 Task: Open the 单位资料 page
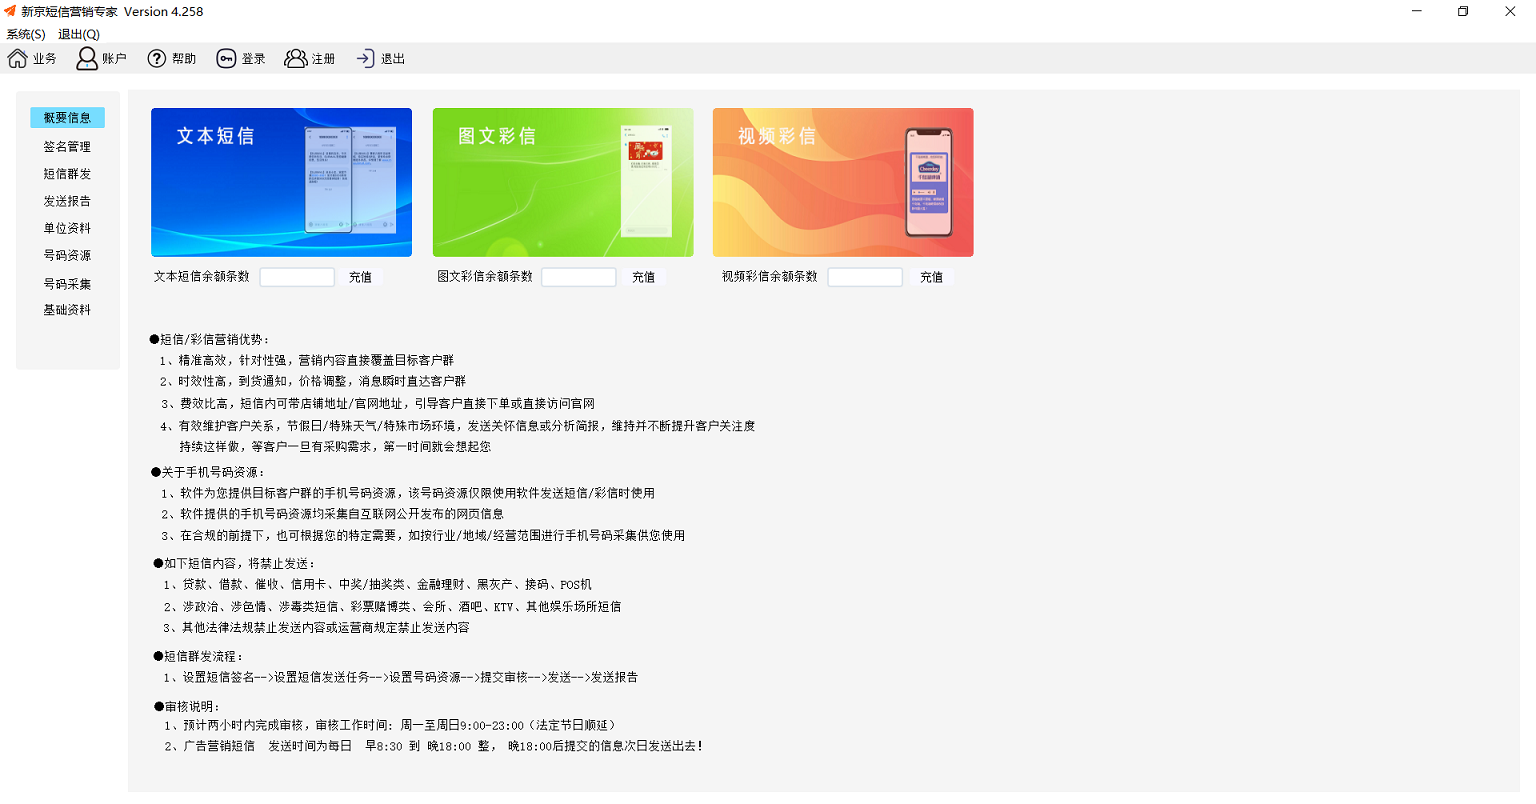click(x=67, y=227)
